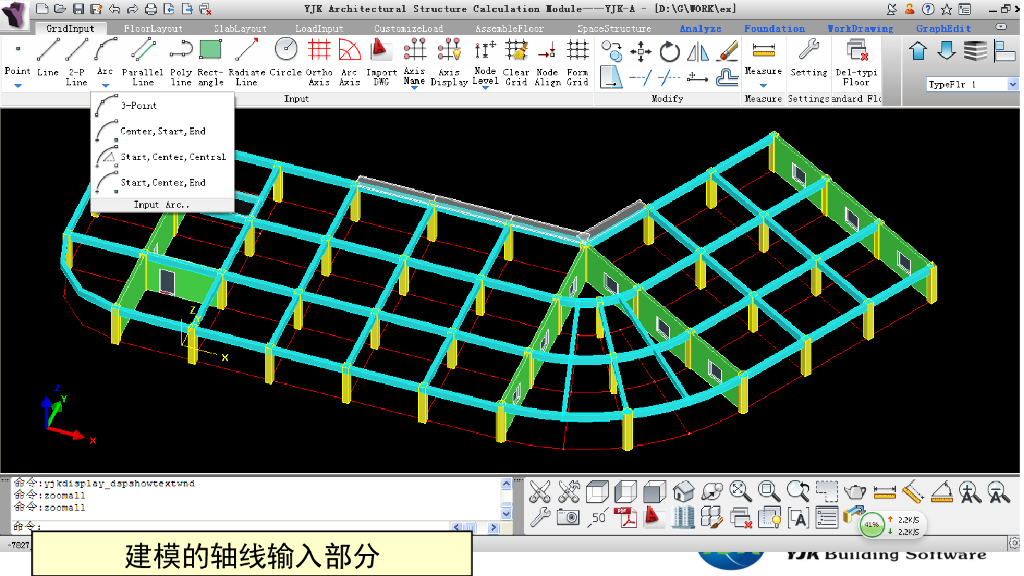1024x576 pixels.
Task: Click the teapot render icon
Action: [855, 491]
